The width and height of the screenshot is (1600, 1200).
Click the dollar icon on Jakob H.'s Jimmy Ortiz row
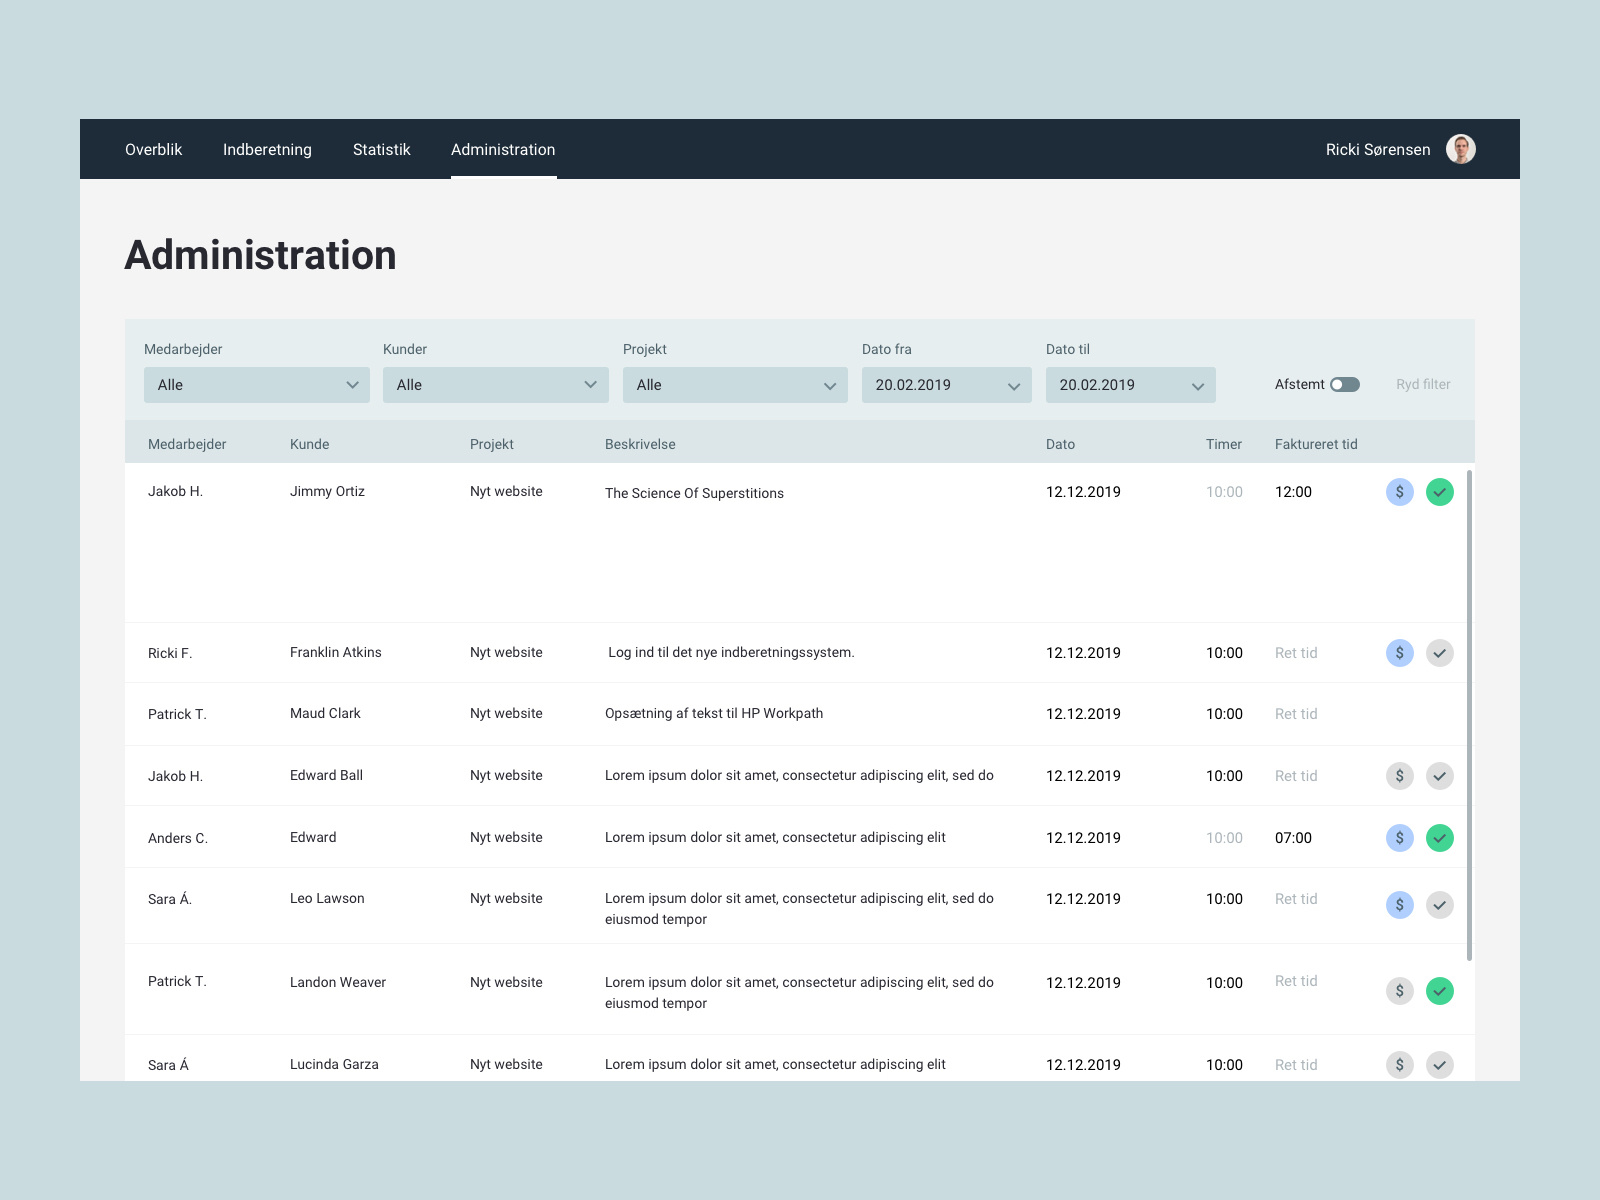[1399, 492]
